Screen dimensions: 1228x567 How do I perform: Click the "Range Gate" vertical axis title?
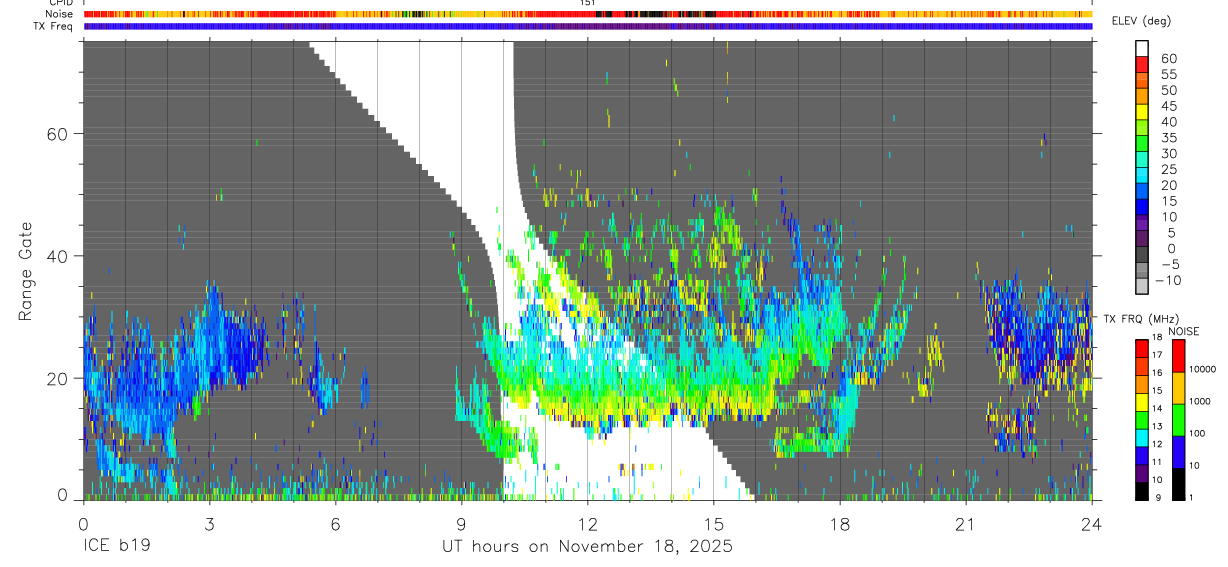point(26,271)
